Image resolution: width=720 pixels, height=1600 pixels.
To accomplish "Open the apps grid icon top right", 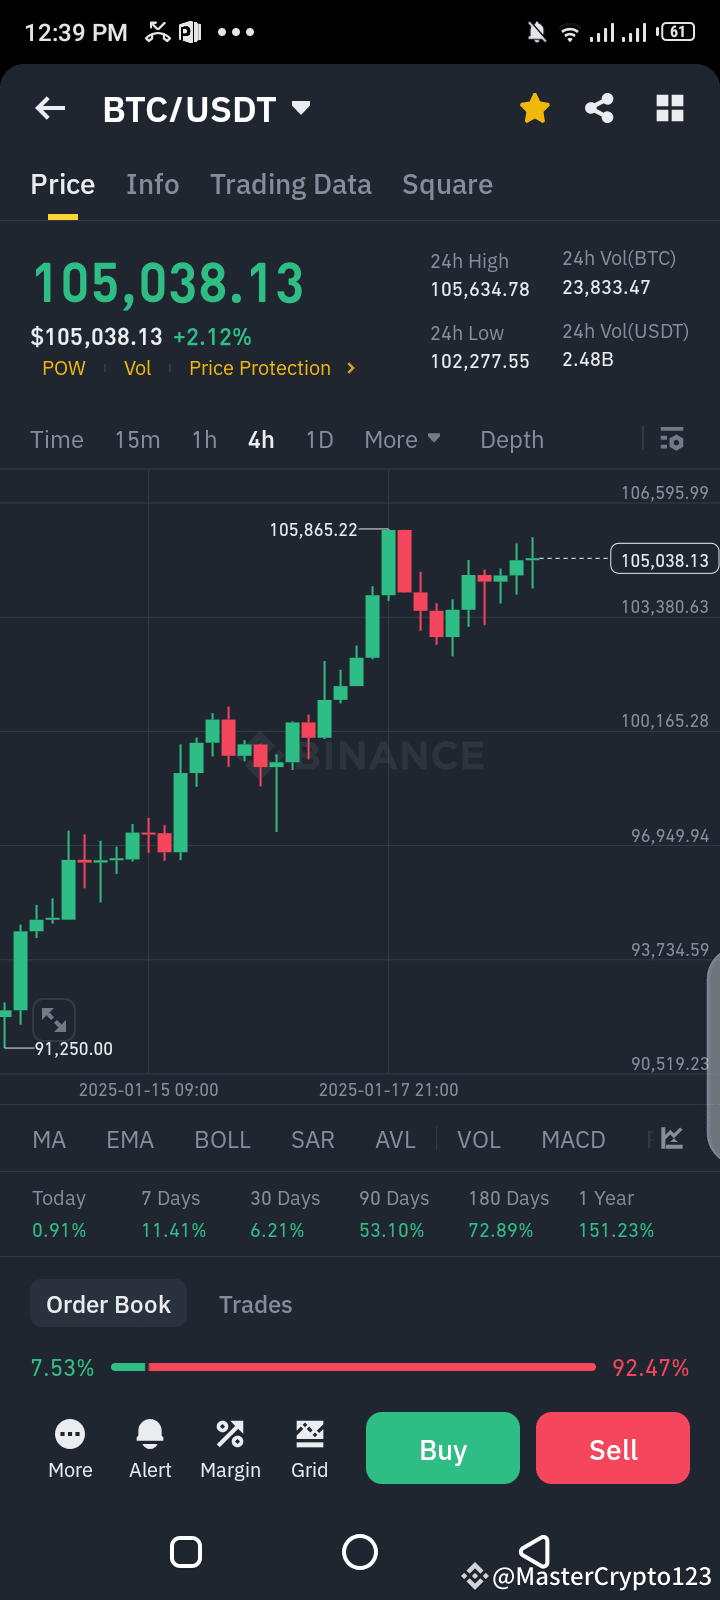I will (x=669, y=107).
